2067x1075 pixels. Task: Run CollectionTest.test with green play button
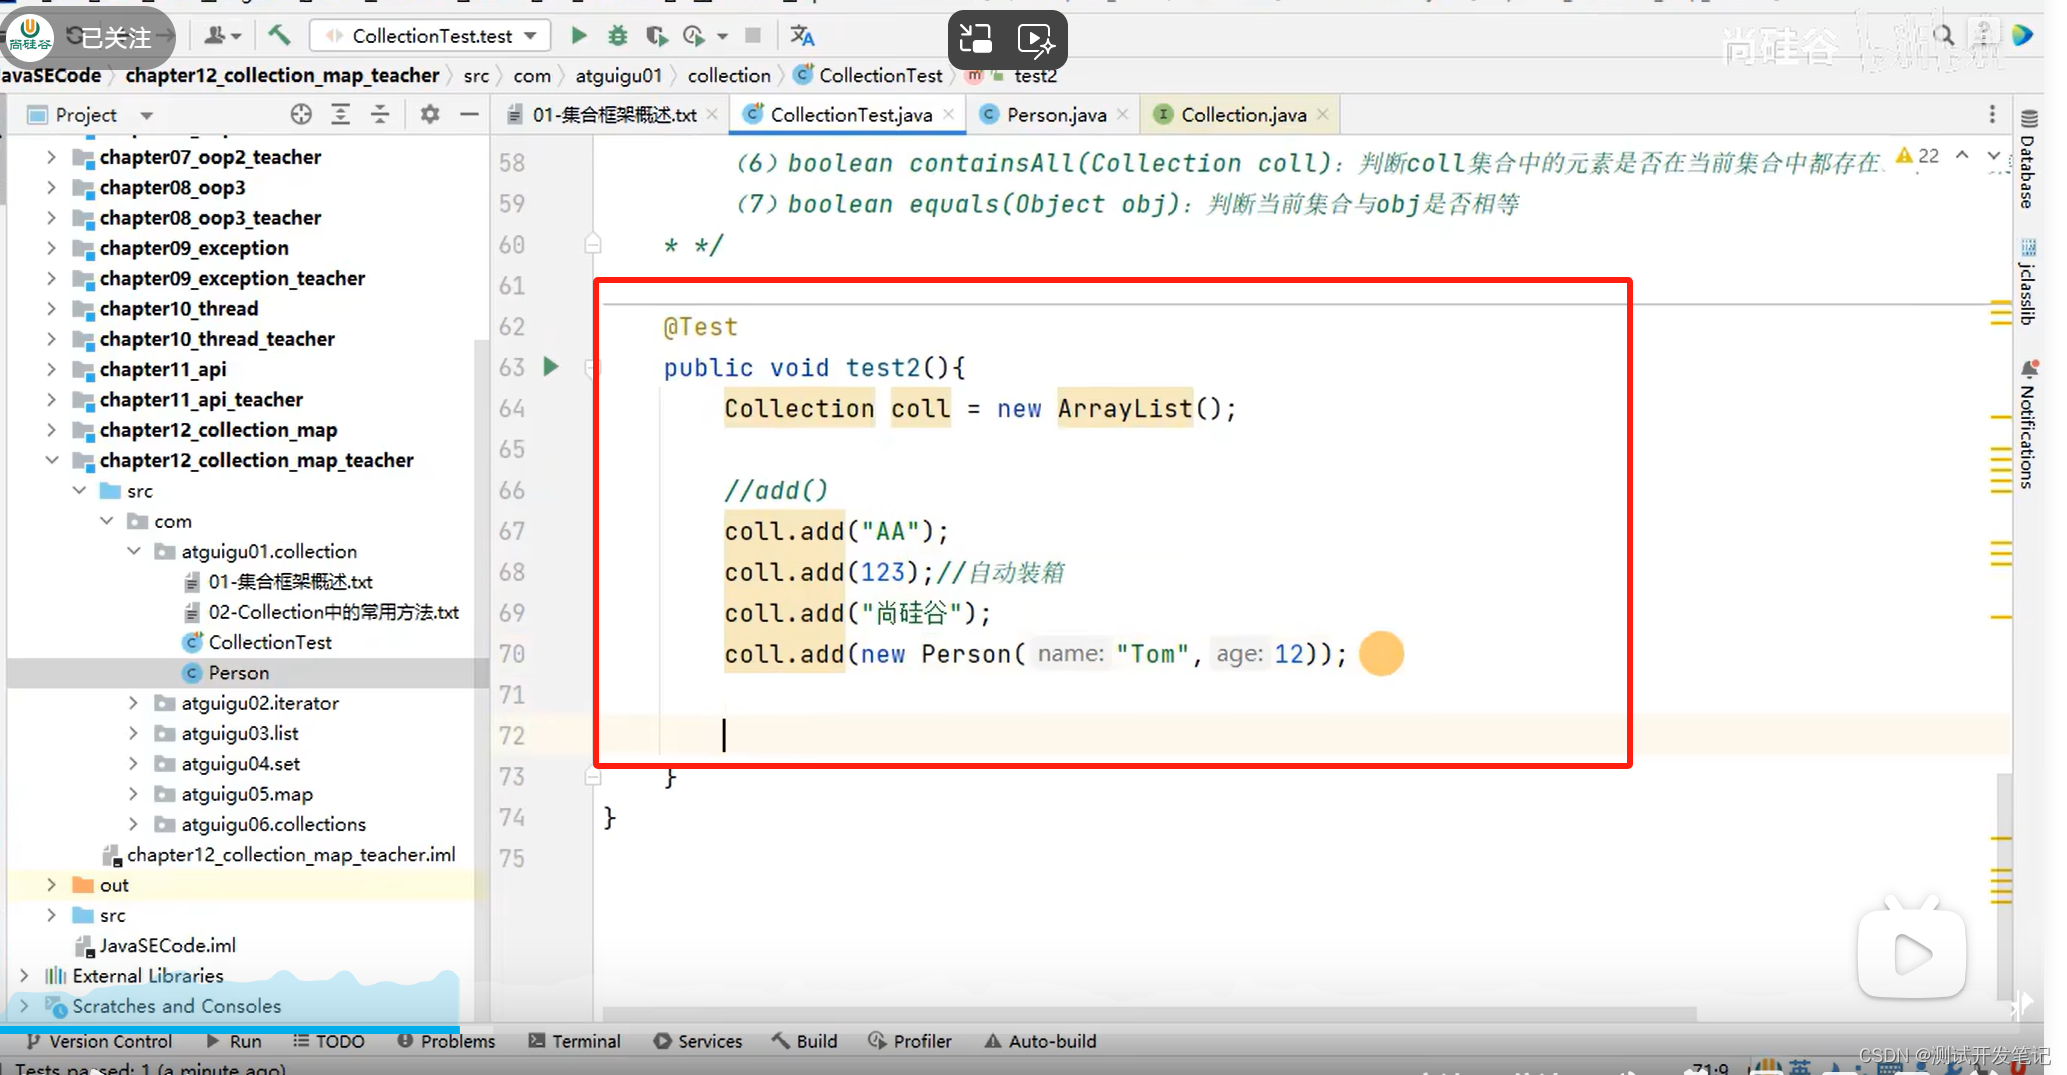578,36
